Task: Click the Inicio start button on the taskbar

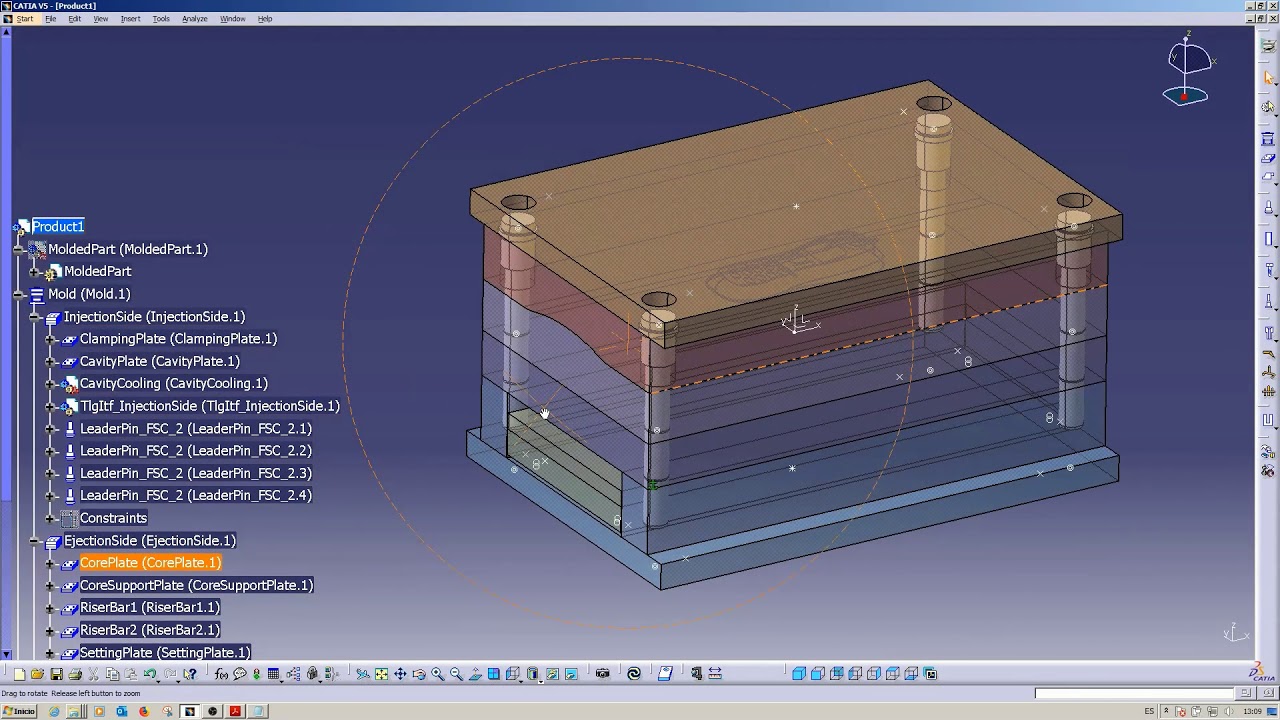Action: [x=18, y=712]
